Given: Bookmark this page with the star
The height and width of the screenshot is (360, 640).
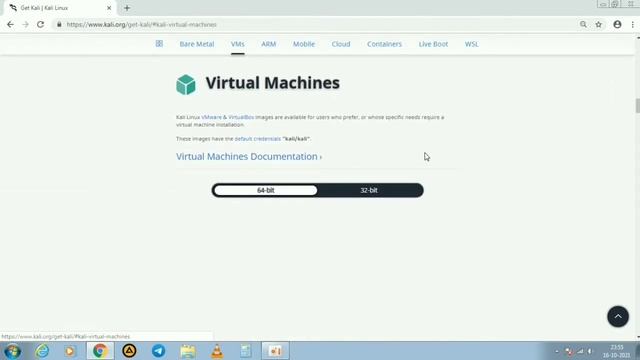Looking at the screenshot, I should 599,24.
